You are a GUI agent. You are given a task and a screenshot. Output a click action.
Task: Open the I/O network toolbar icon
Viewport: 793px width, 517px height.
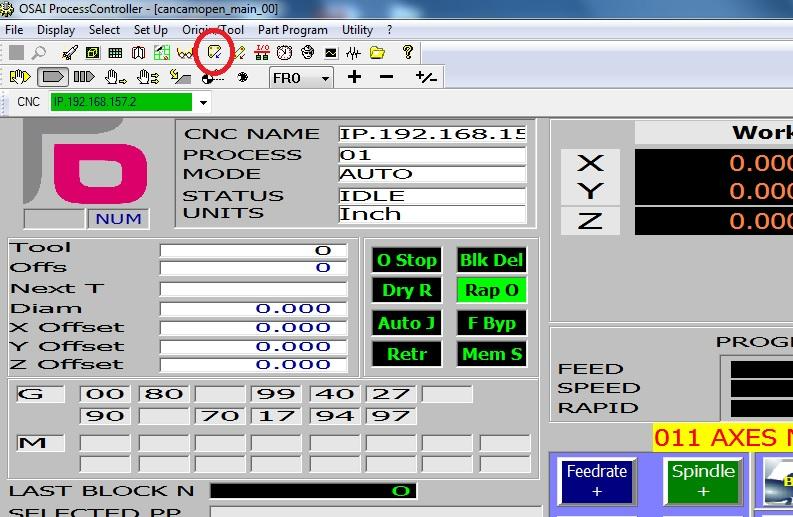tap(262, 52)
